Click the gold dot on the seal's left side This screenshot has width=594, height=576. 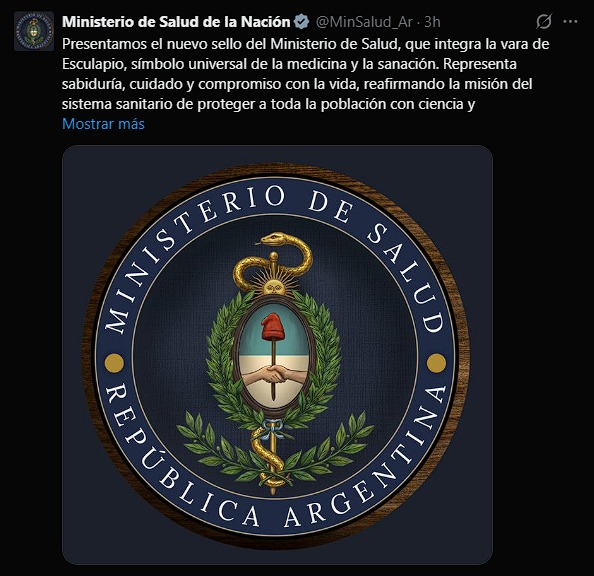114,363
